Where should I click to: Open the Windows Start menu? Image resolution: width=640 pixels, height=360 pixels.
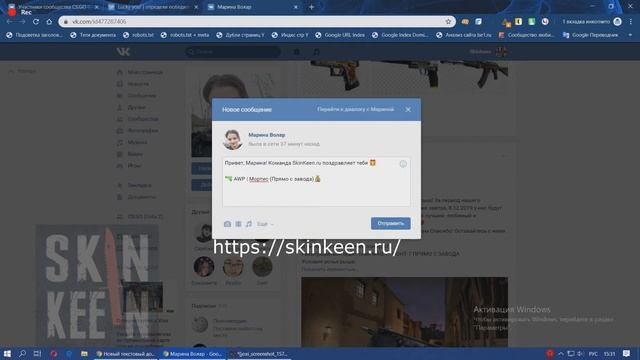(x=7, y=353)
